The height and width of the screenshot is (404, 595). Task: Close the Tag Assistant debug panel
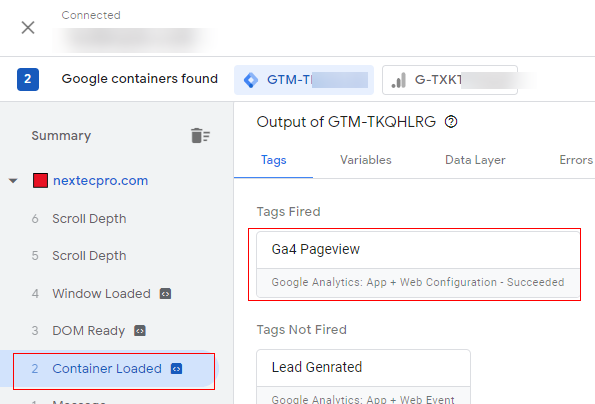(28, 28)
